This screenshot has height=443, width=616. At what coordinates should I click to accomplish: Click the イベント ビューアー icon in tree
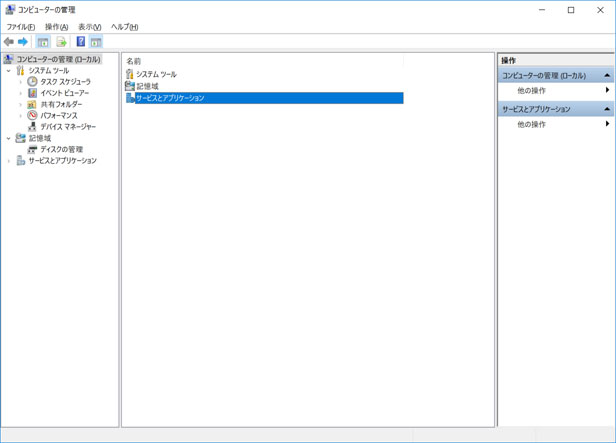tap(32, 93)
